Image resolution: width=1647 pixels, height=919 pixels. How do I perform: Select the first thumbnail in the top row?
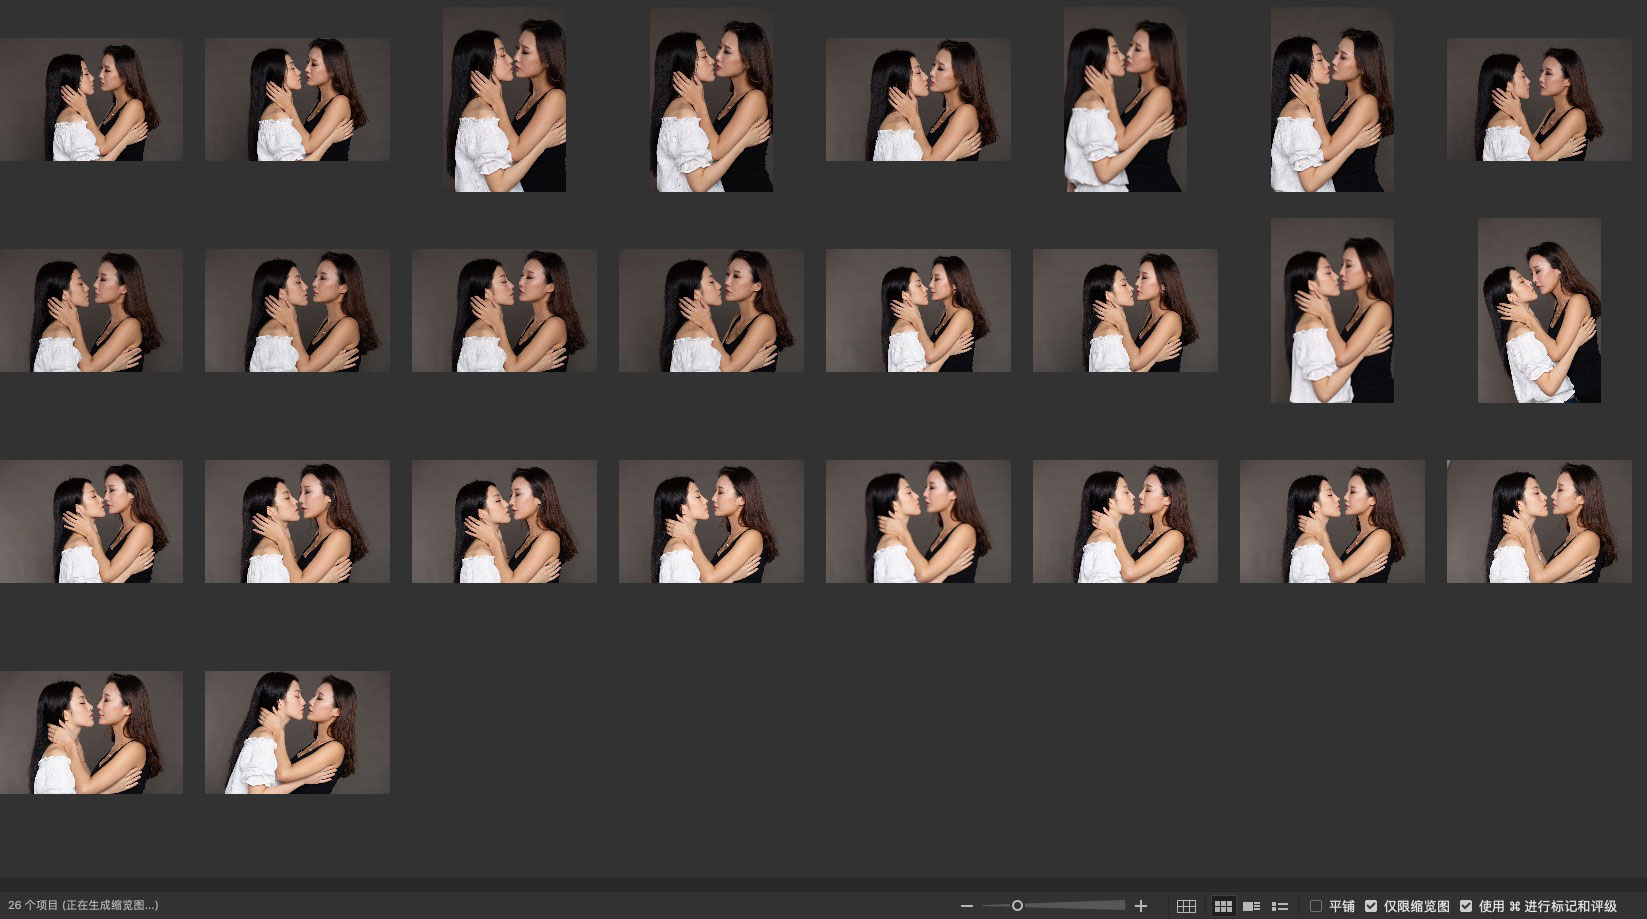click(91, 100)
